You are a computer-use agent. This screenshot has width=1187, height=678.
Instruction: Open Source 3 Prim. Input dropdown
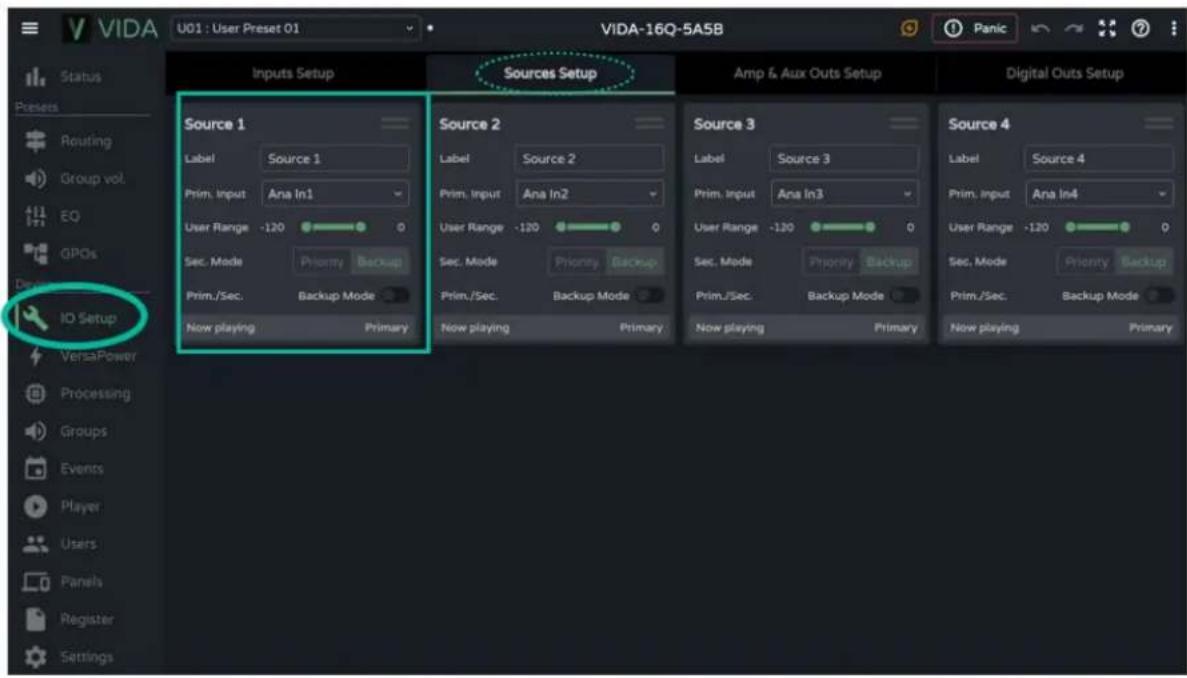(x=845, y=194)
